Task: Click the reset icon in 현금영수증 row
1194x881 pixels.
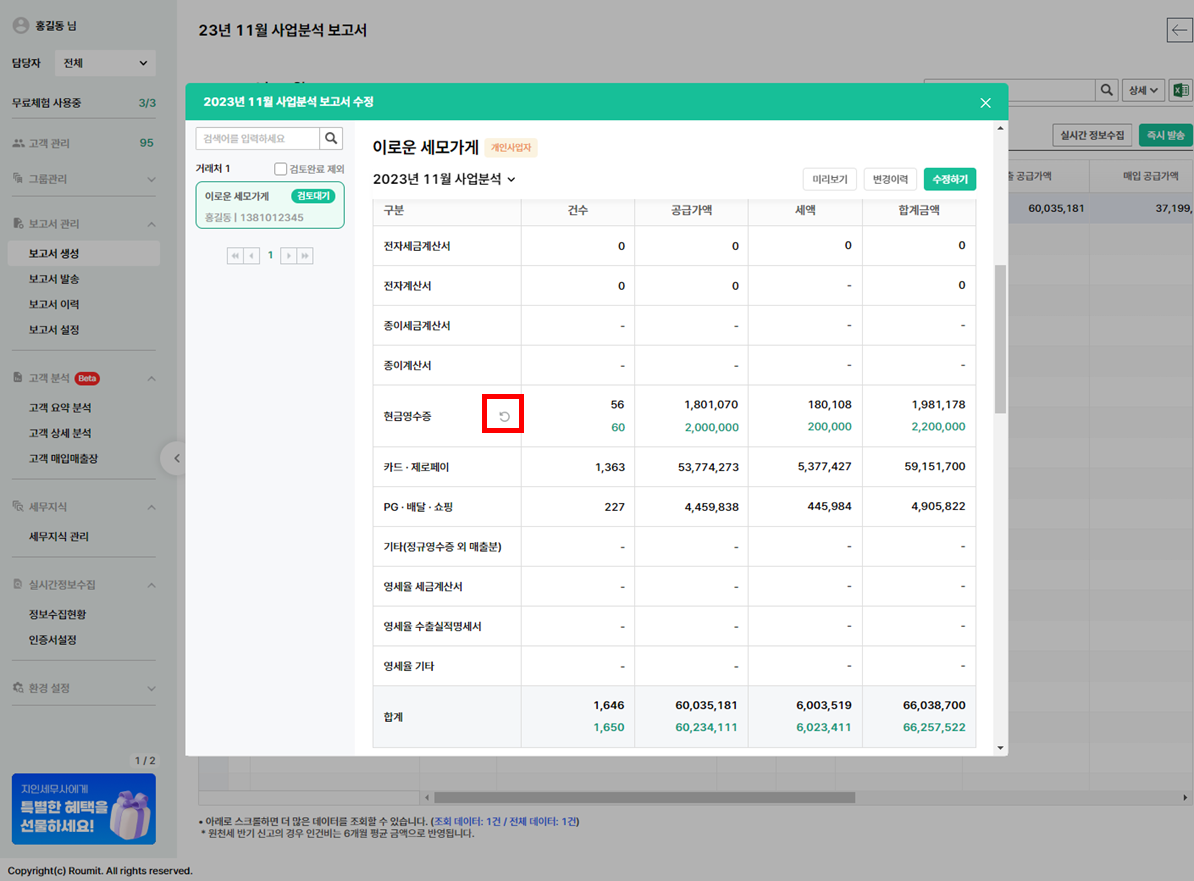Action: coord(504,416)
